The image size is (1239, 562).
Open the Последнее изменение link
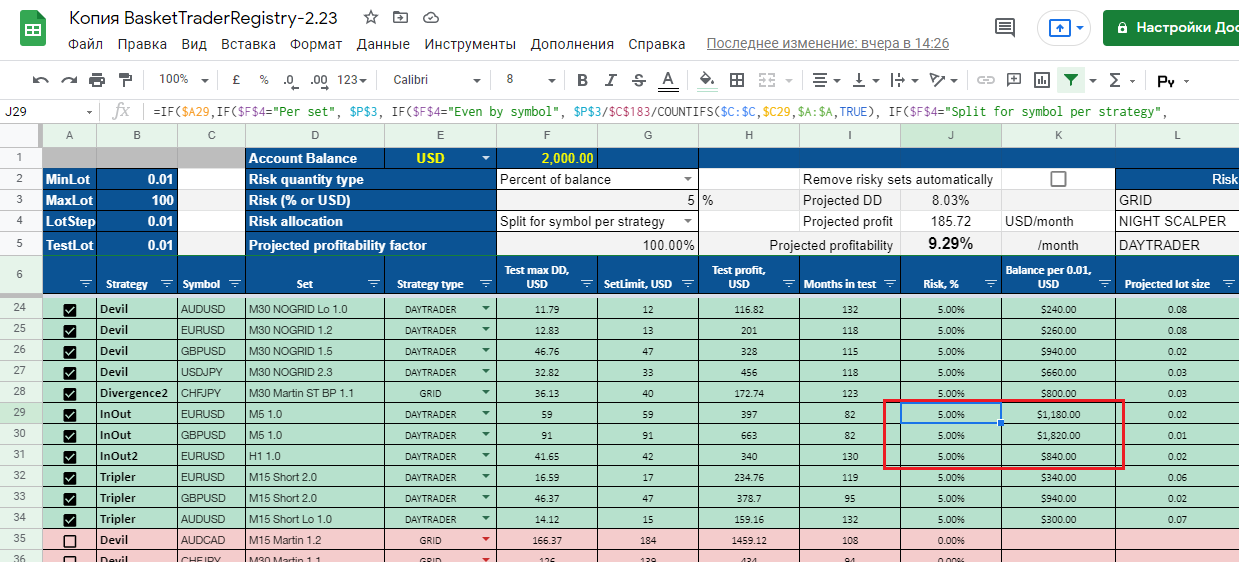(x=828, y=44)
